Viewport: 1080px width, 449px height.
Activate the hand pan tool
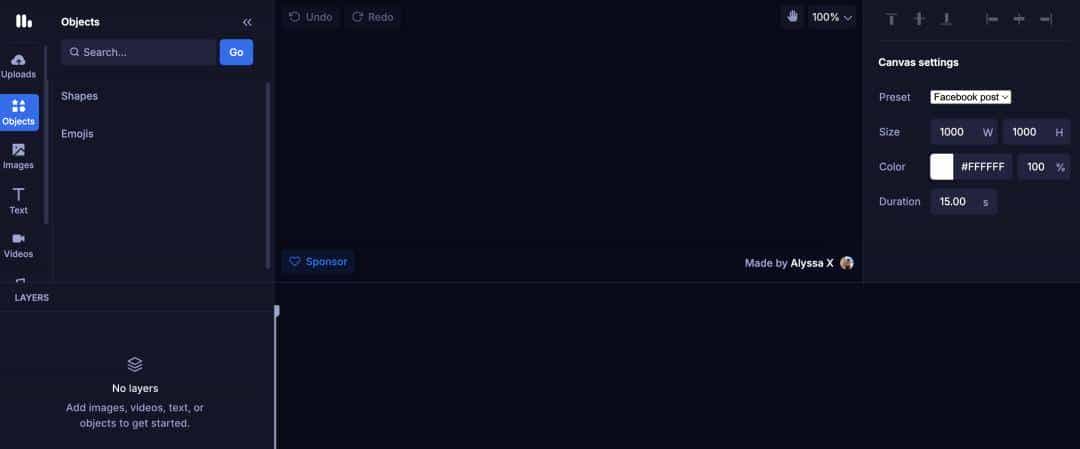792,17
